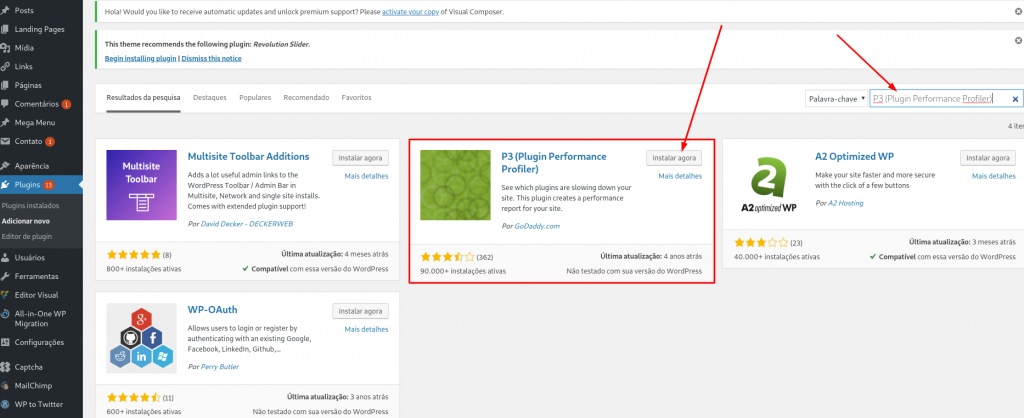Click the Usuários person icon
The image size is (1024, 418).
[5, 257]
